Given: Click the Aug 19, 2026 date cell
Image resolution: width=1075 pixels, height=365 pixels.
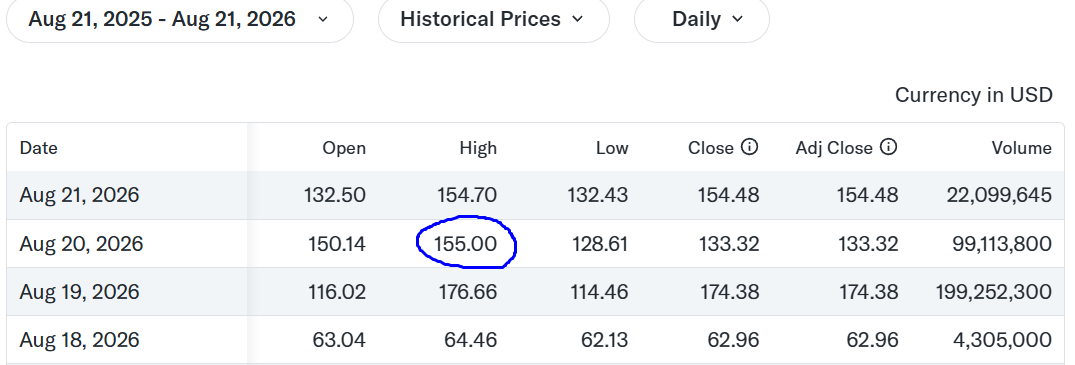Looking at the screenshot, I should (x=79, y=292).
